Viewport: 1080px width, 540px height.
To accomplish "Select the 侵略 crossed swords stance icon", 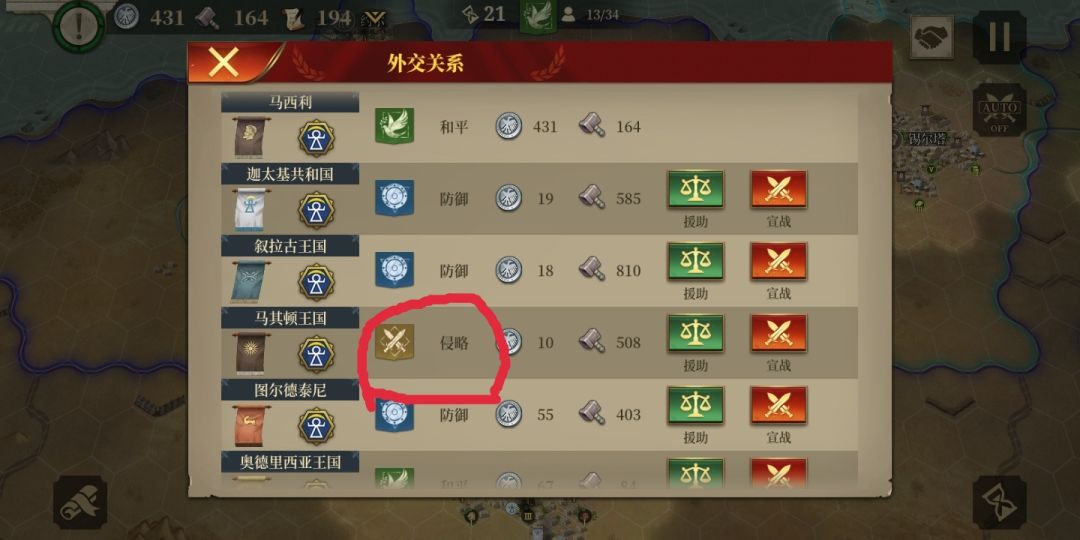I will coord(394,342).
